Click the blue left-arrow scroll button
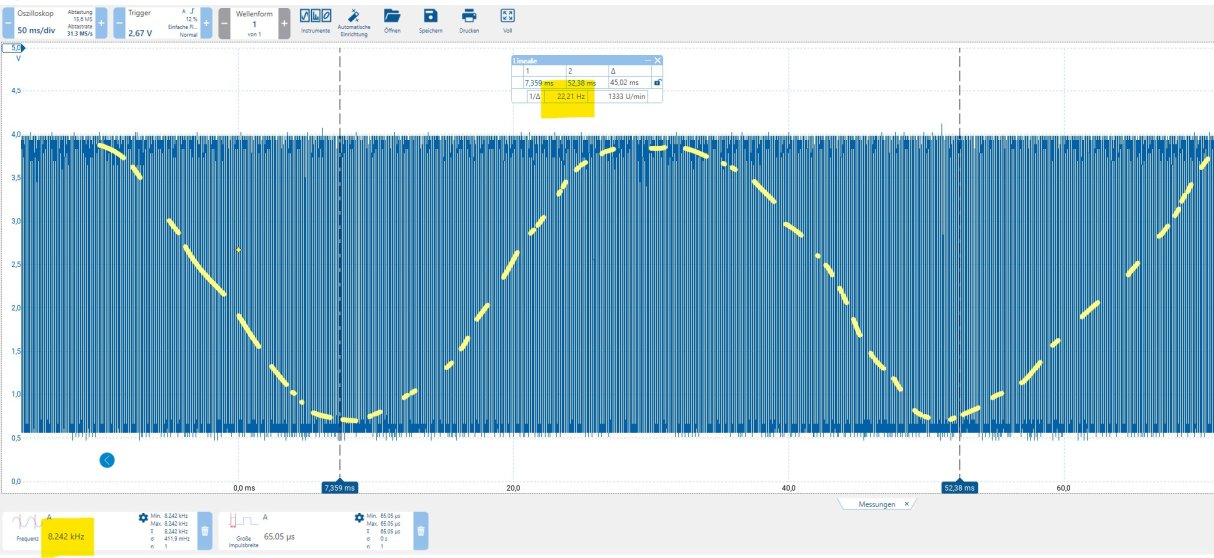The width and height of the screenshot is (1214, 558). [x=107, y=460]
